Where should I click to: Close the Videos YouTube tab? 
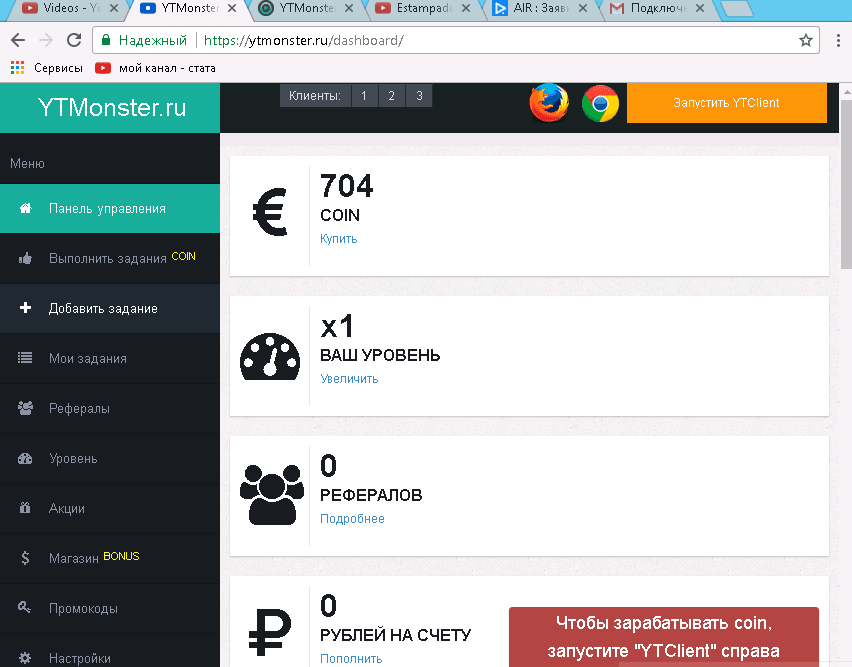114,8
